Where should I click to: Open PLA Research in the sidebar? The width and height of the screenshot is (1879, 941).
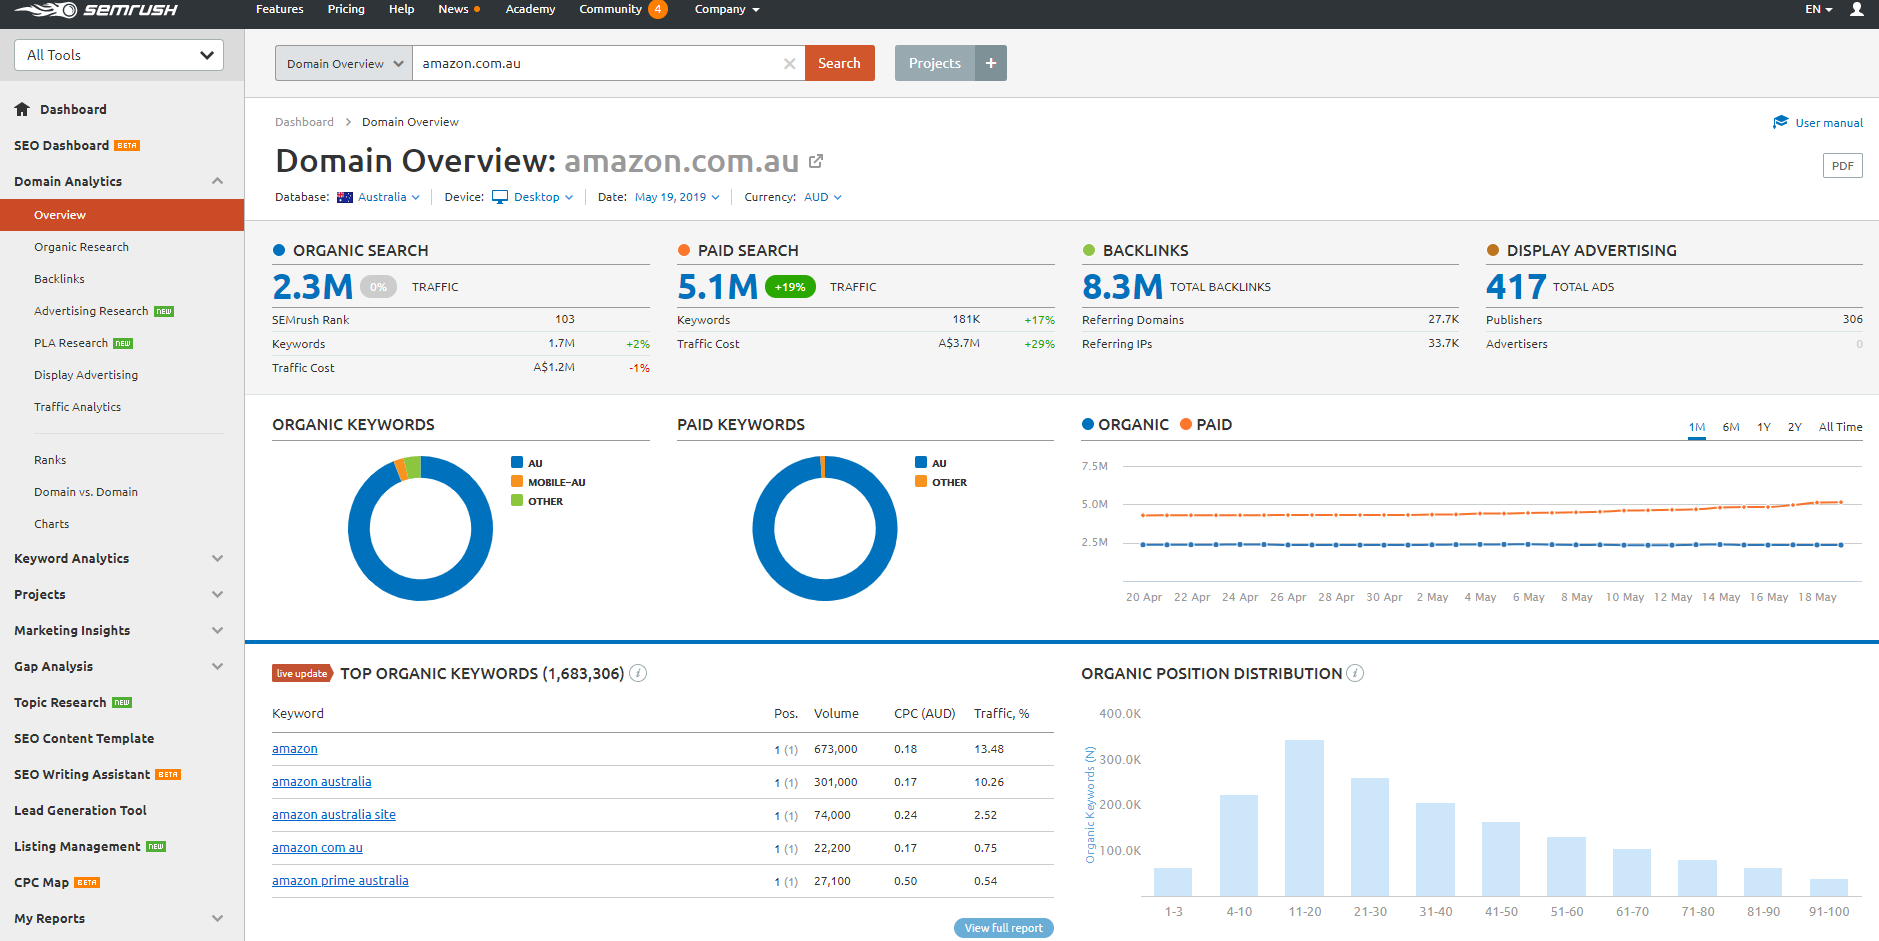[71, 343]
